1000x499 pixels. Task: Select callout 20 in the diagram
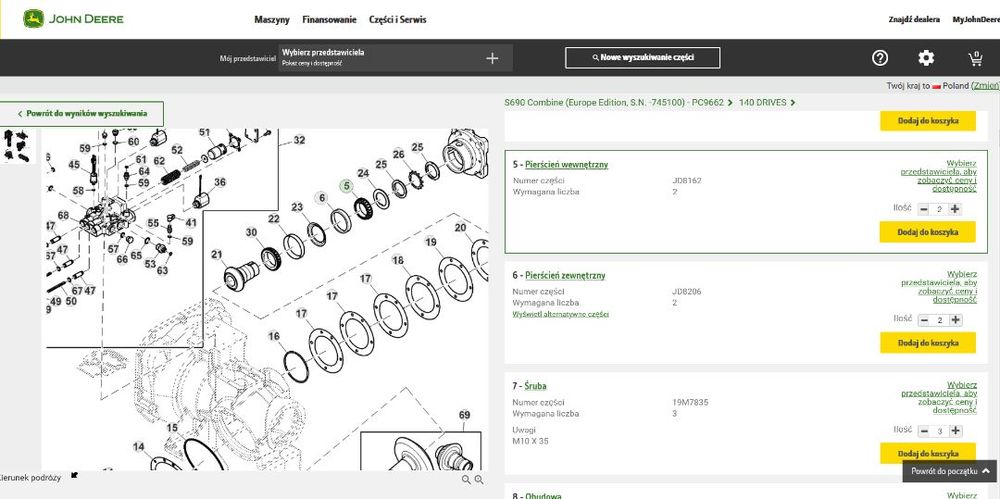(x=460, y=227)
